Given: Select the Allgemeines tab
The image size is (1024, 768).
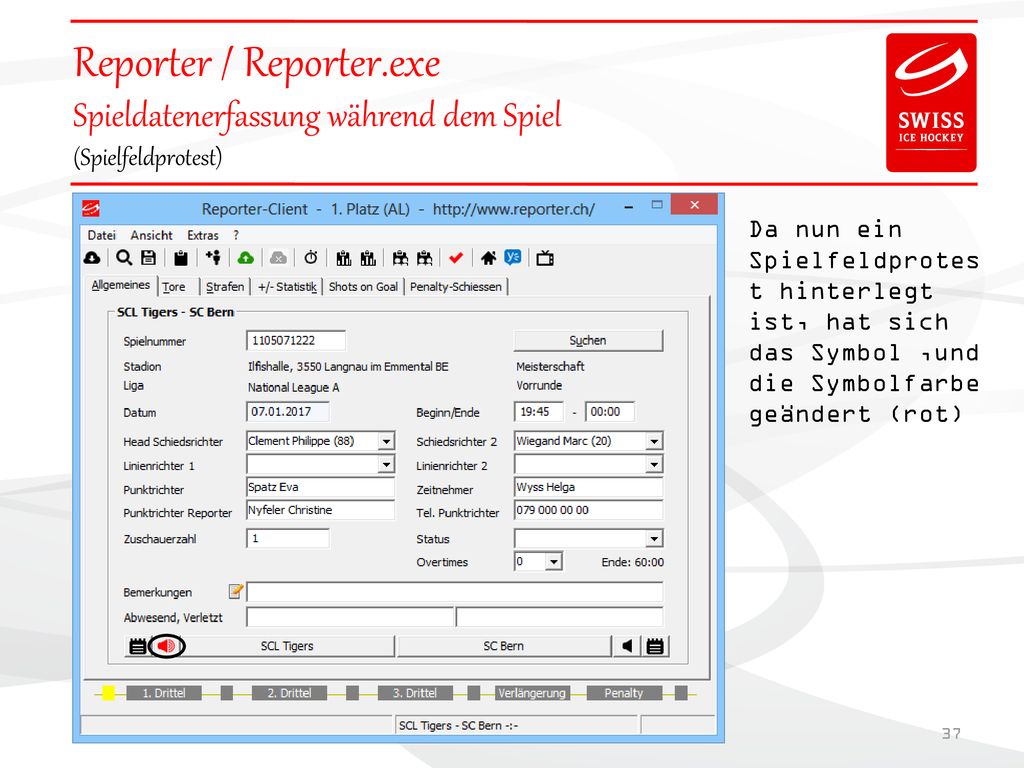Looking at the screenshot, I should [x=121, y=285].
